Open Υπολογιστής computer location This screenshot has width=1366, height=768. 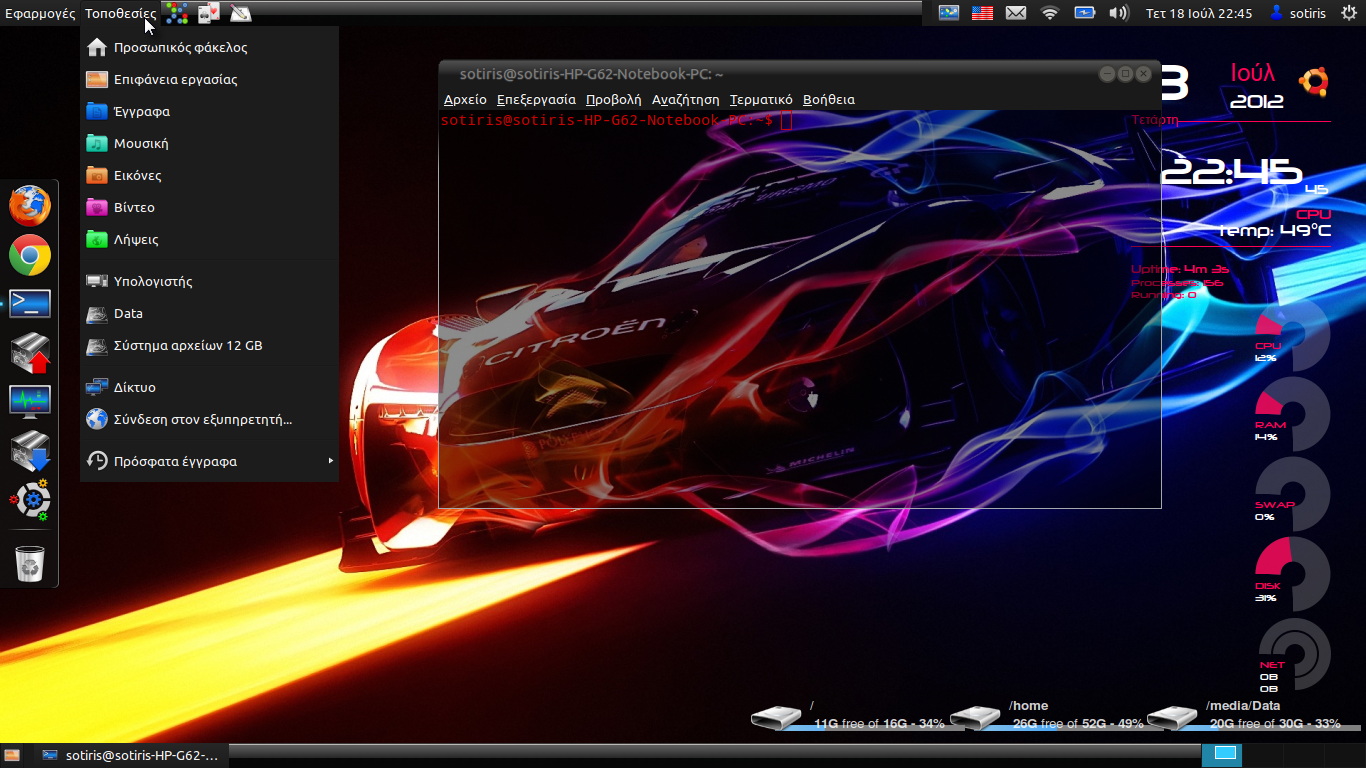click(x=209, y=281)
